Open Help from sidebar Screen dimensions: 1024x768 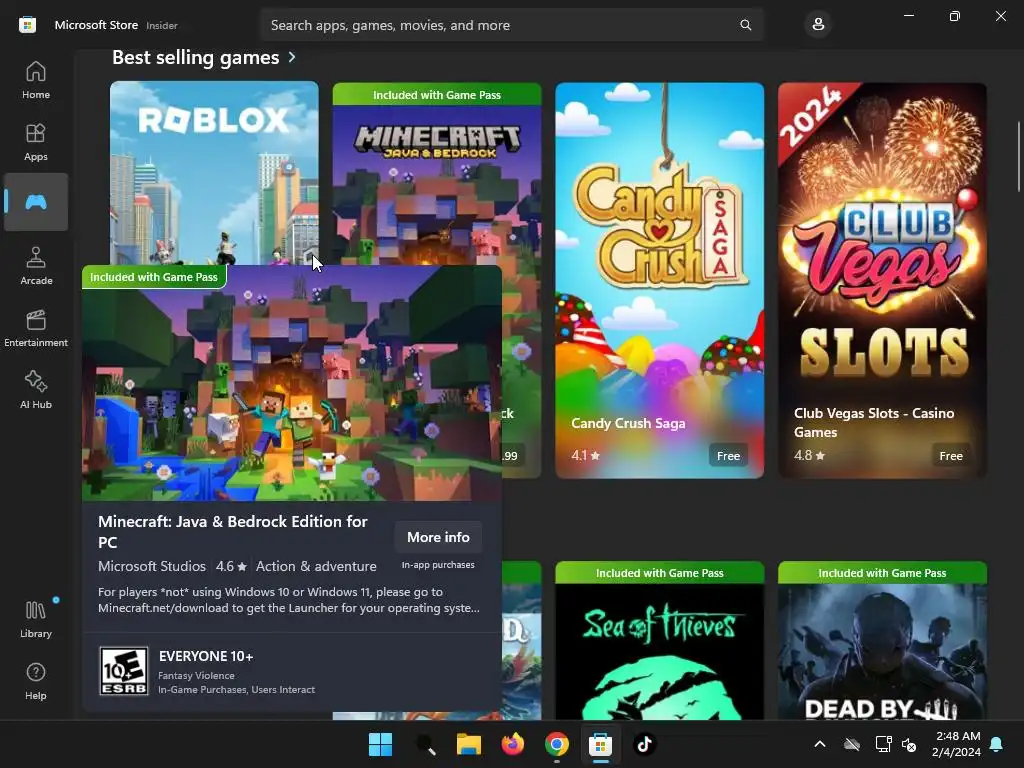pyautogui.click(x=36, y=681)
